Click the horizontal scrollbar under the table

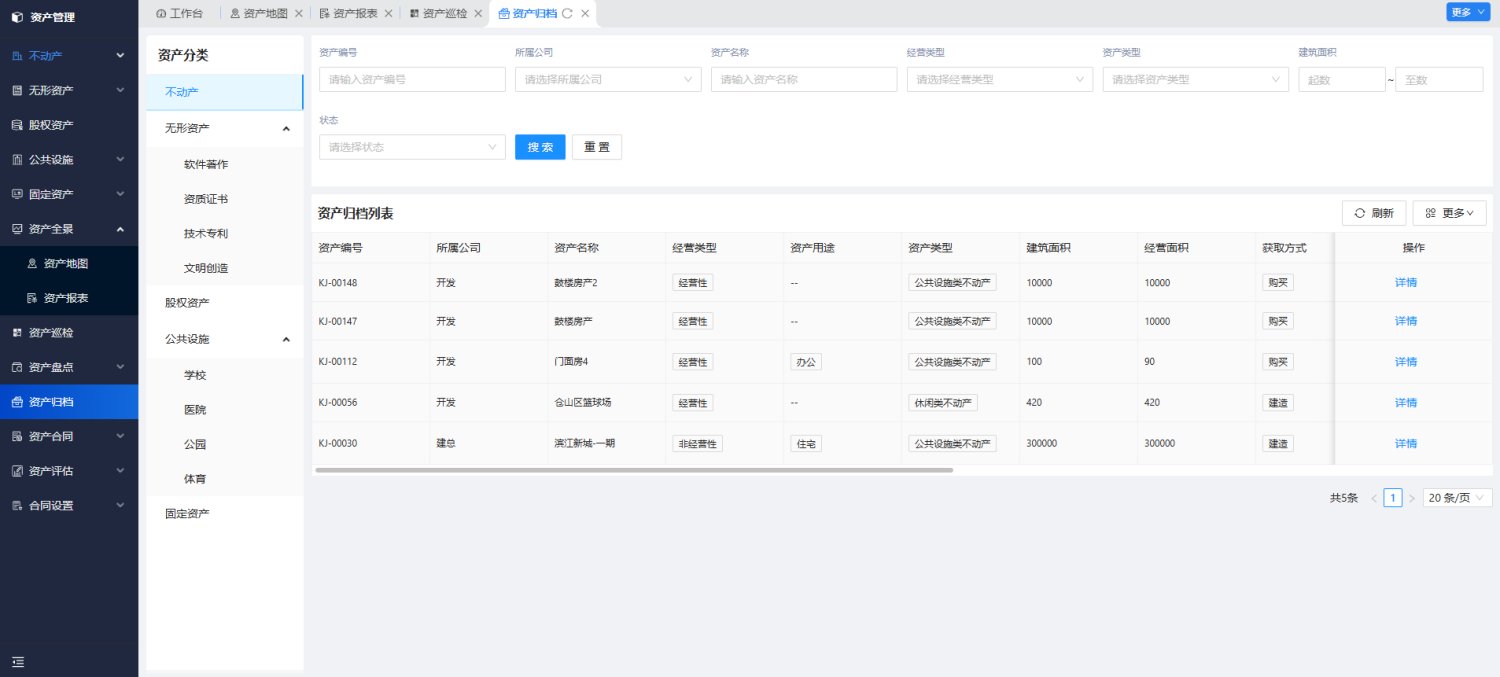point(634,469)
